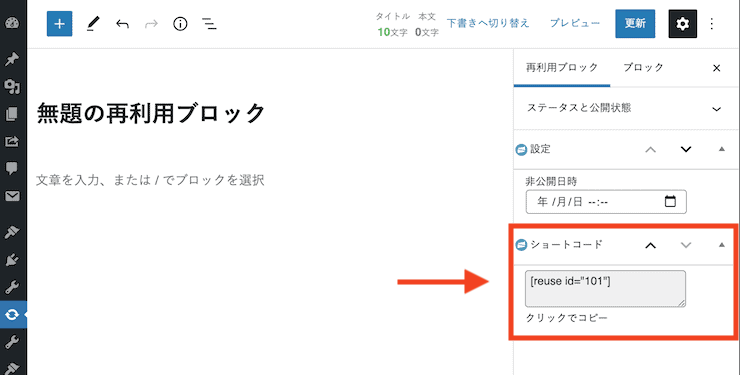Viewport: 740px width, 375px height.
Task: Collapse the 設定 panel triangle
Action: 722,149
